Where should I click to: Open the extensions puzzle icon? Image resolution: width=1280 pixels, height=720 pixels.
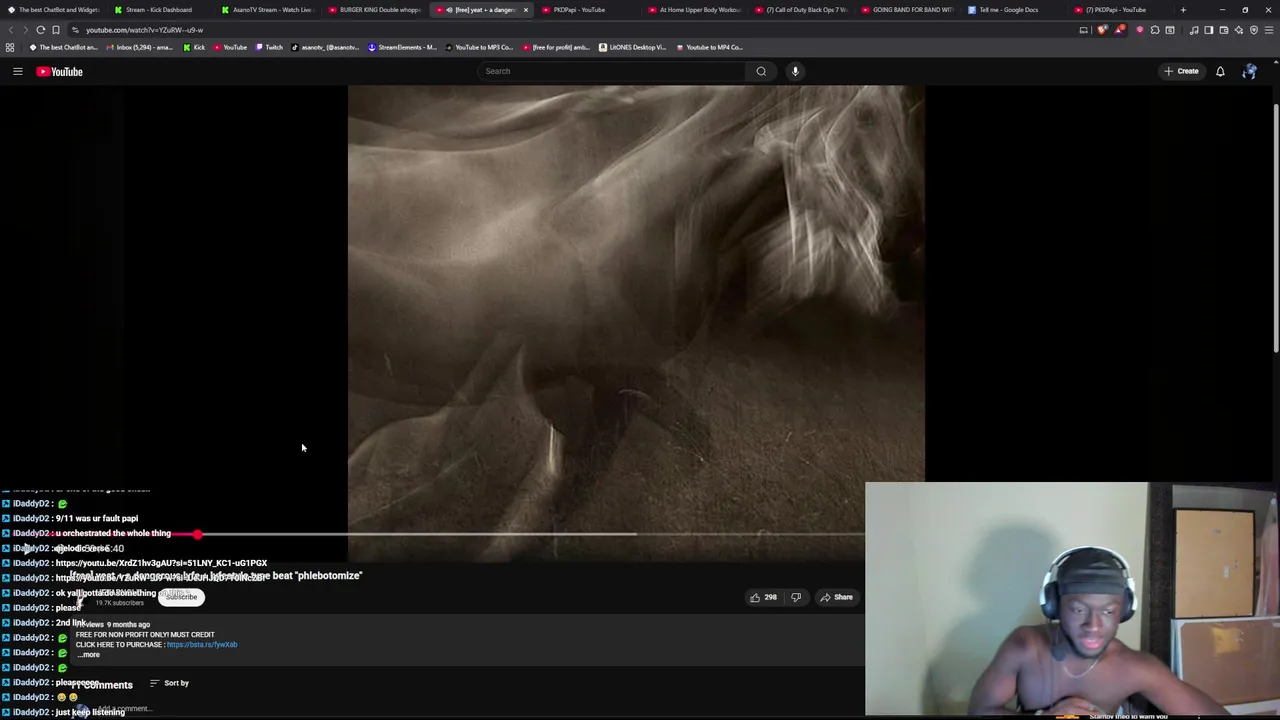click(1155, 30)
